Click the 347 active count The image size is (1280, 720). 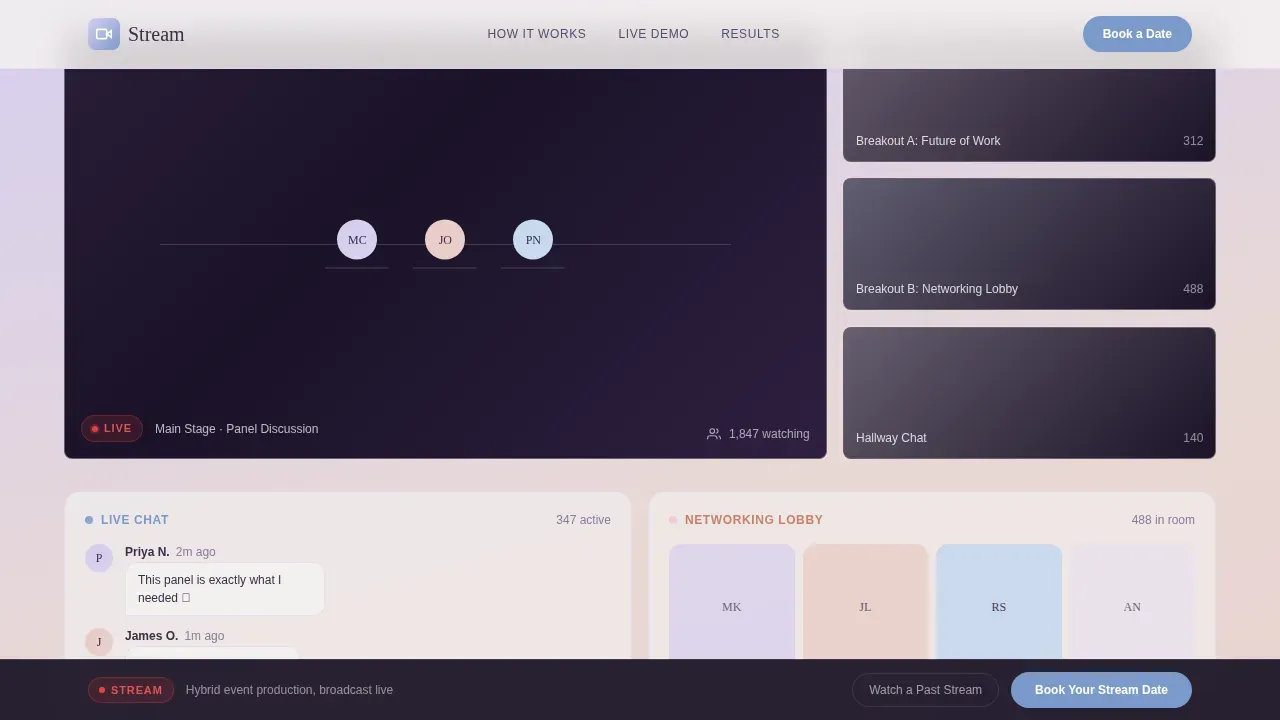coord(583,520)
